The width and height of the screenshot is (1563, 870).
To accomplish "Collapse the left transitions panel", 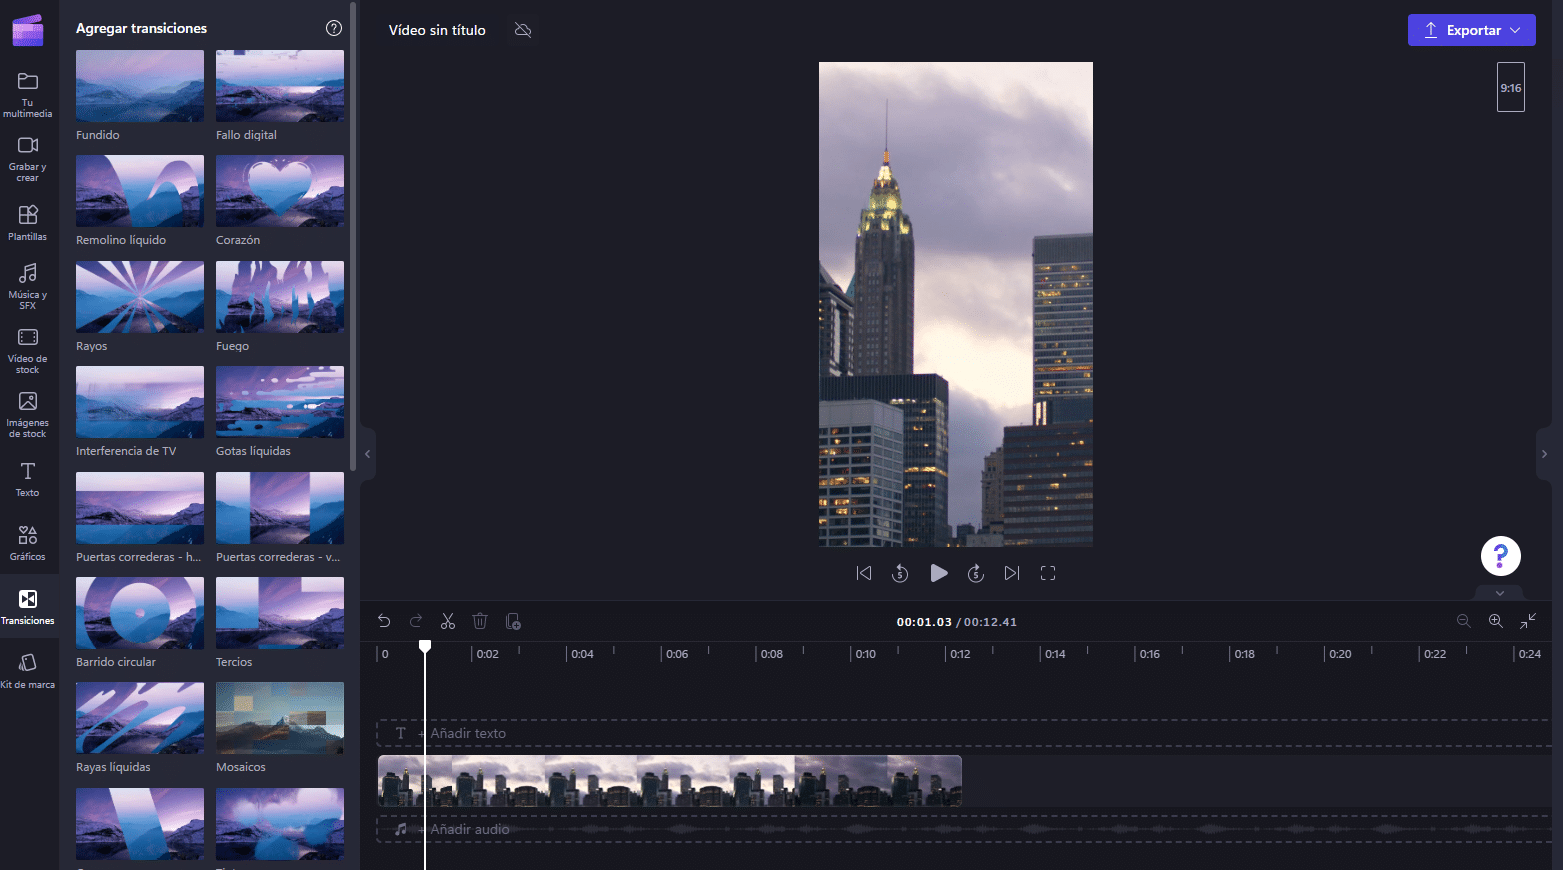I will click(x=368, y=454).
